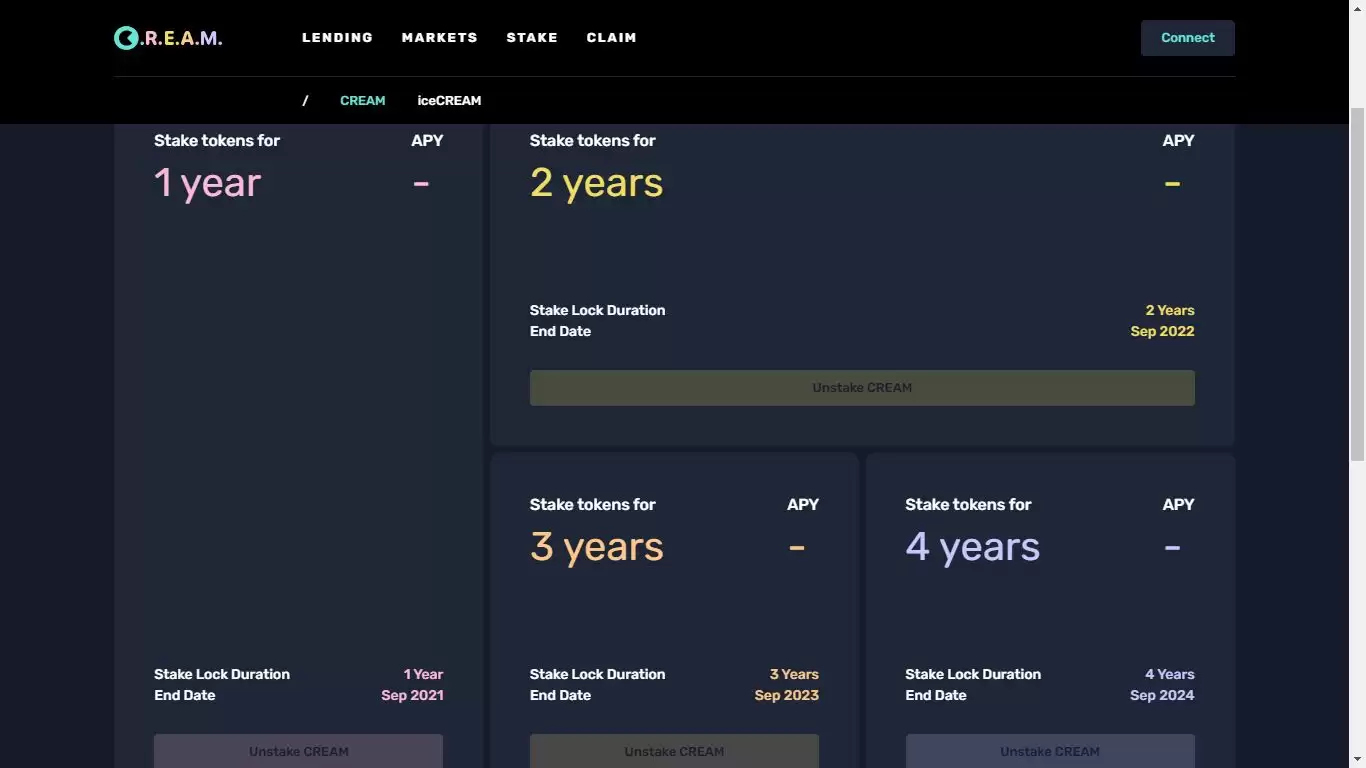Viewport: 1366px width, 768px height.
Task: Click the C.R.E.A.M. logo icon
Action: point(126,38)
